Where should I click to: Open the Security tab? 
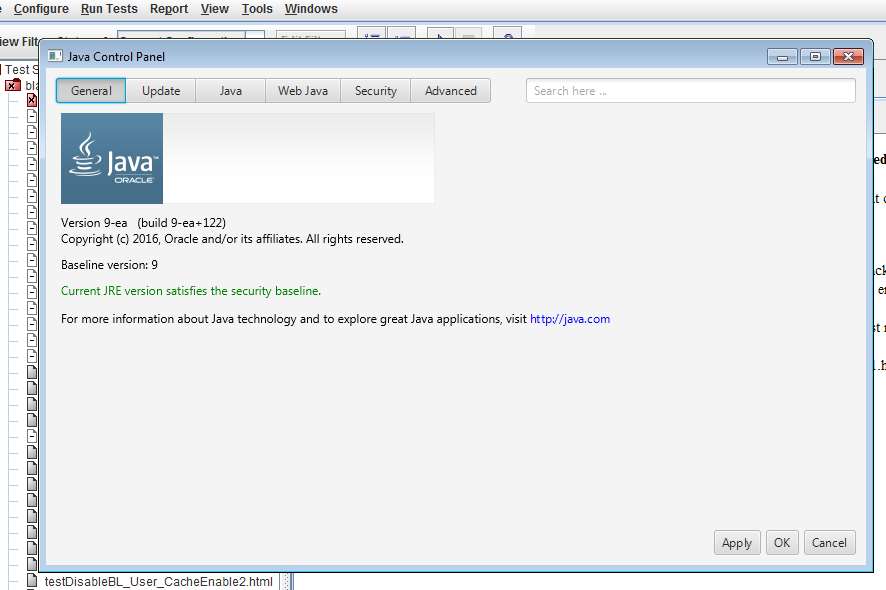click(x=375, y=91)
